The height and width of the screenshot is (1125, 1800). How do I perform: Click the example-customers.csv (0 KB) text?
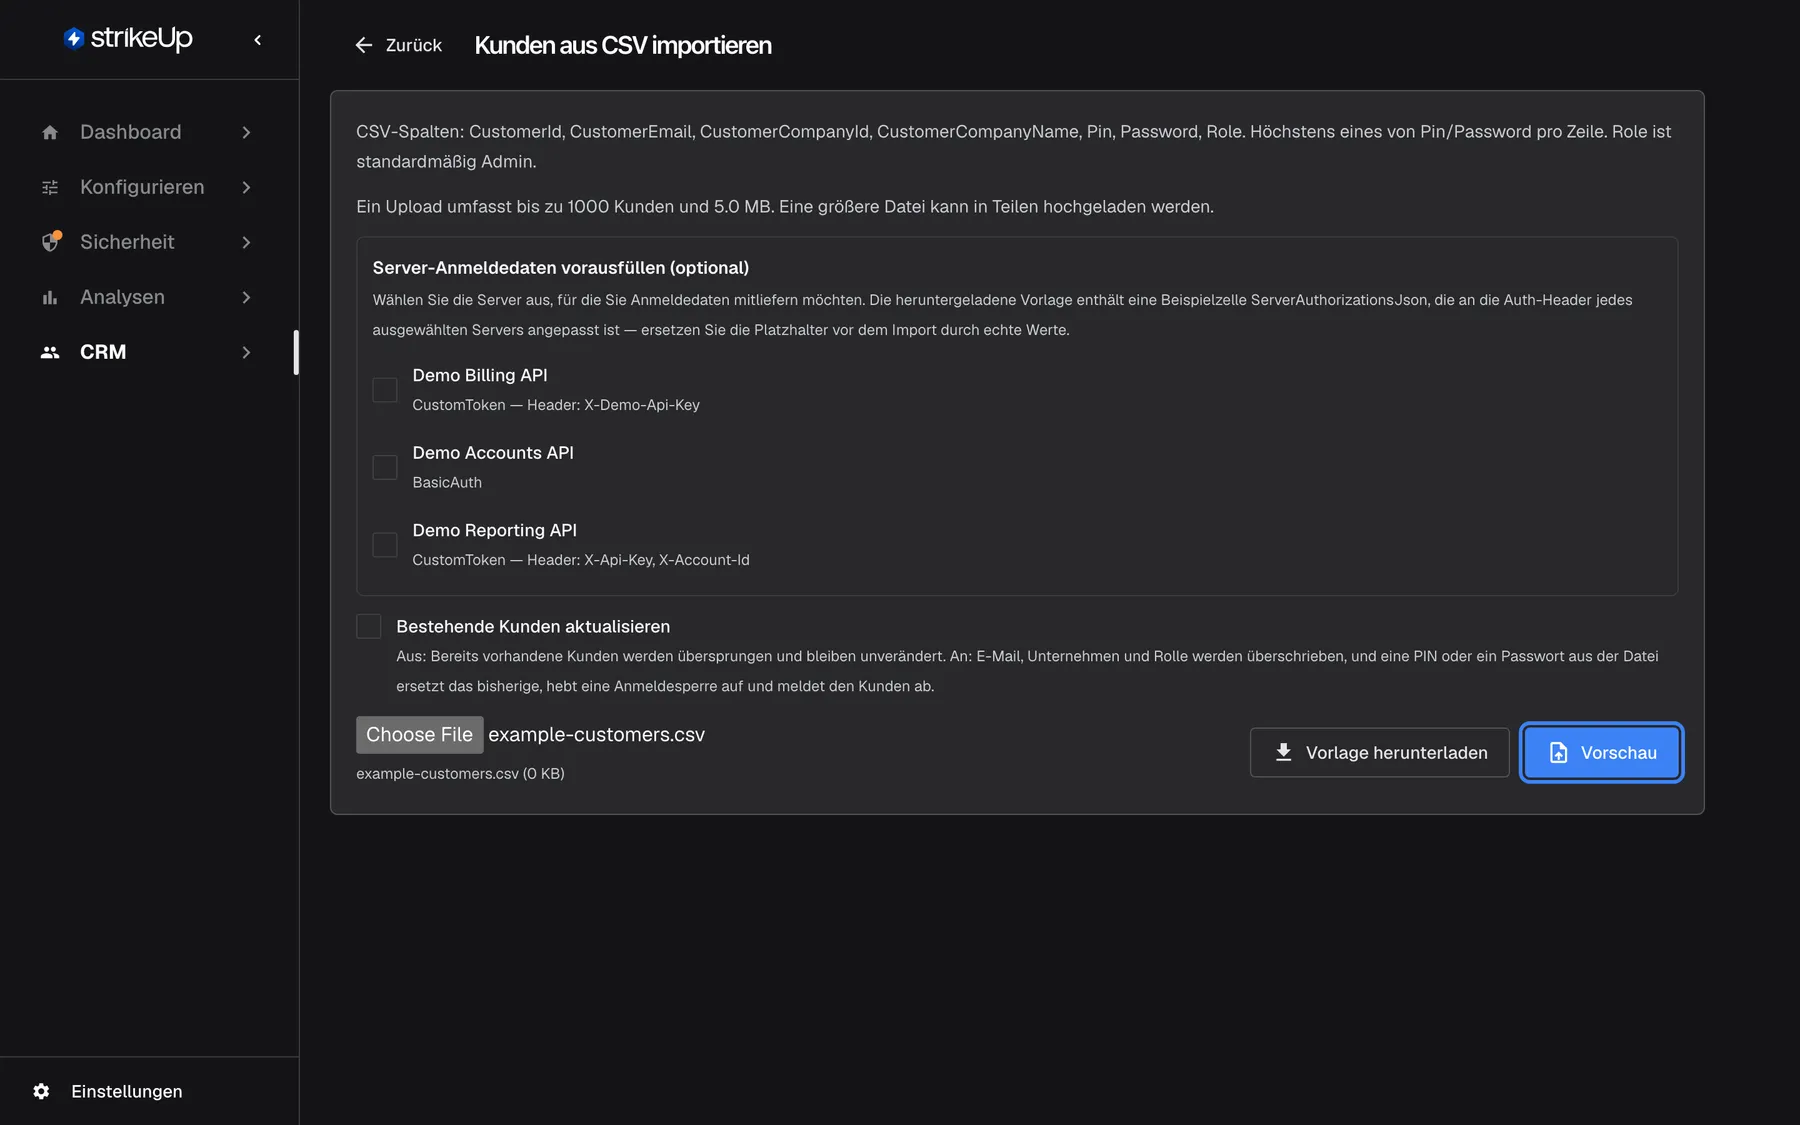click(x=460, y=773)
